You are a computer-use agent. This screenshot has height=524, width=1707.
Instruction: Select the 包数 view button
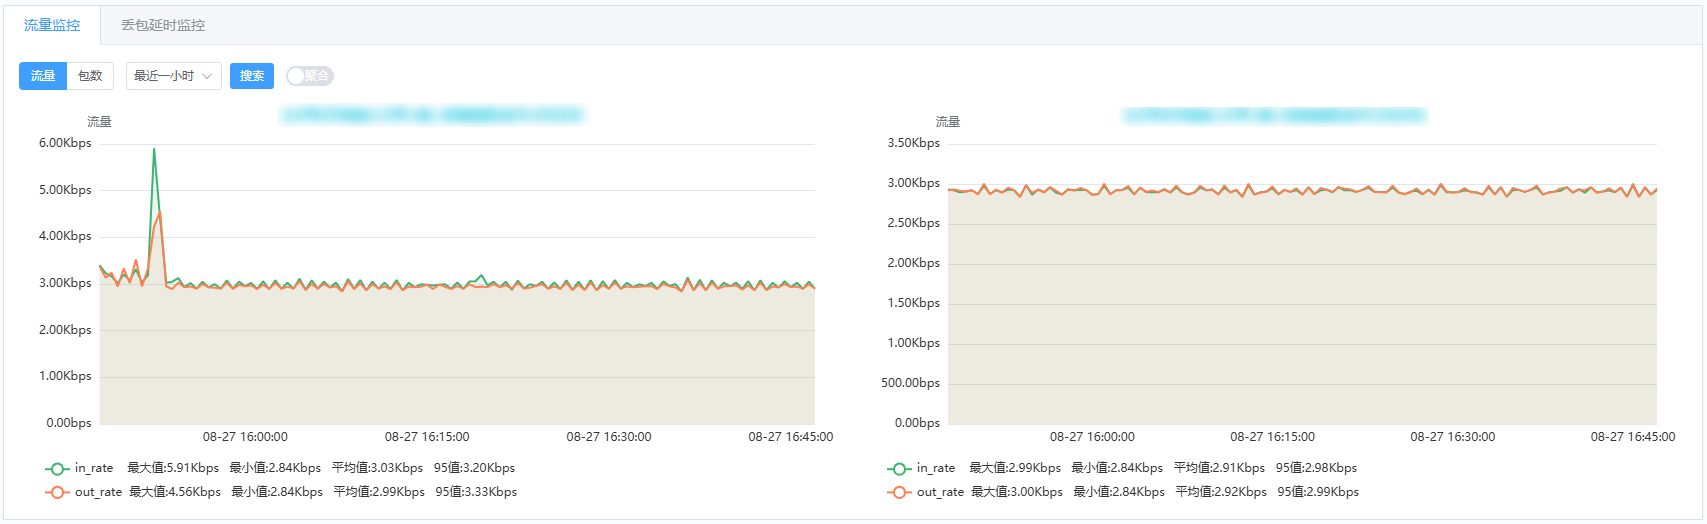pyautogui.click(x=90, y=76)
